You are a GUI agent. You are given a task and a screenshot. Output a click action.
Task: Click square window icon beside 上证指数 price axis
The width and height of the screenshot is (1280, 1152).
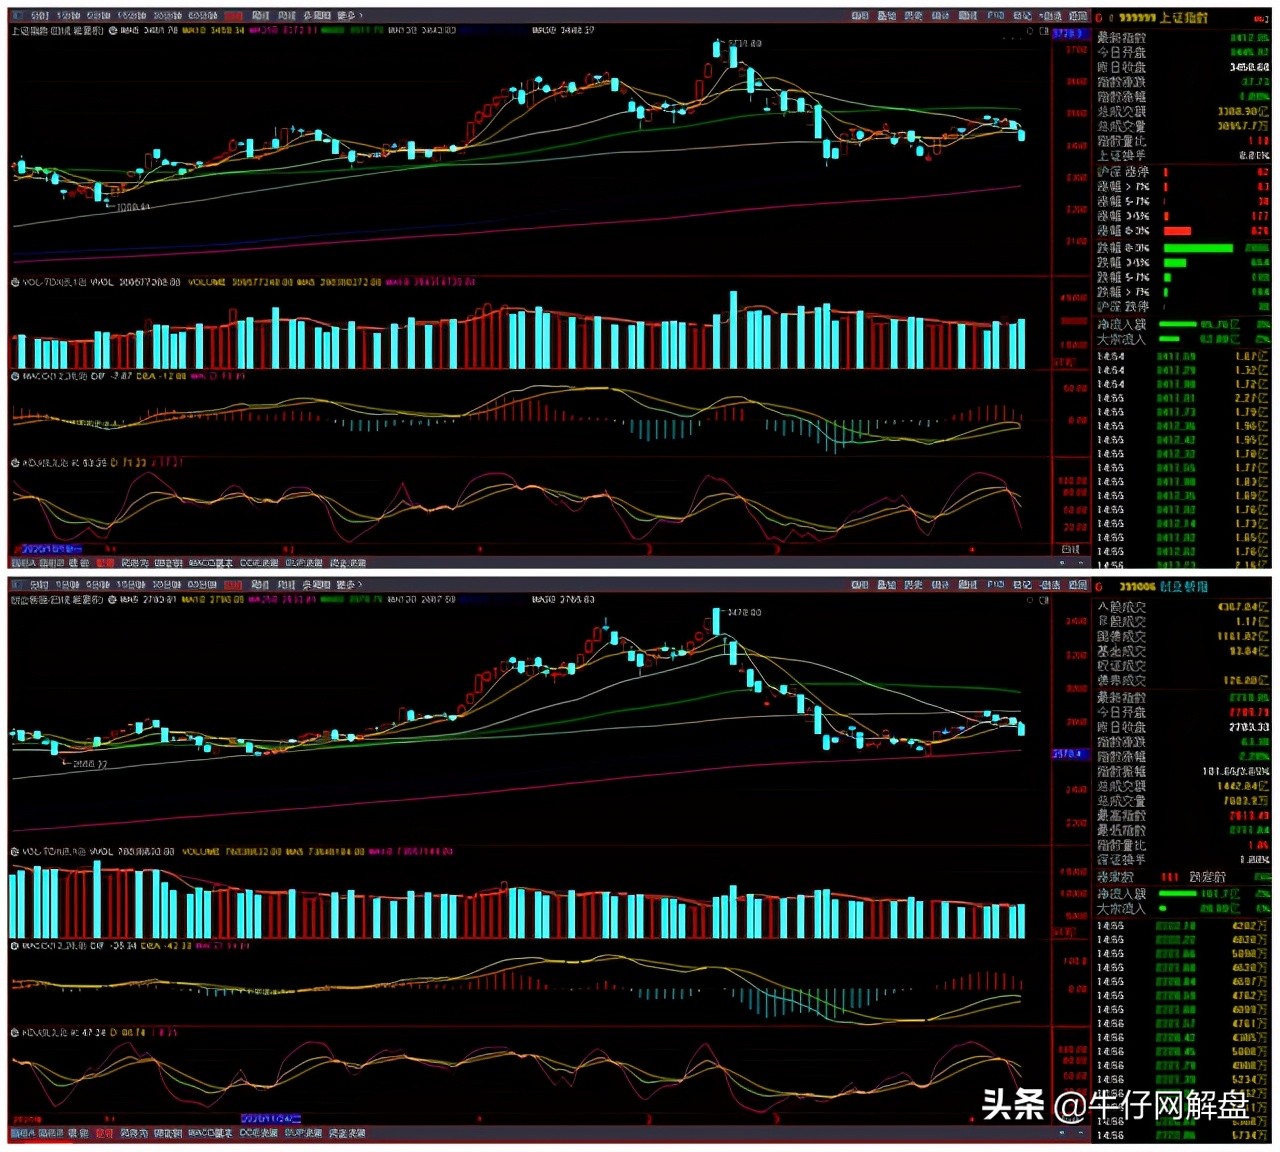click(1044, 31)
